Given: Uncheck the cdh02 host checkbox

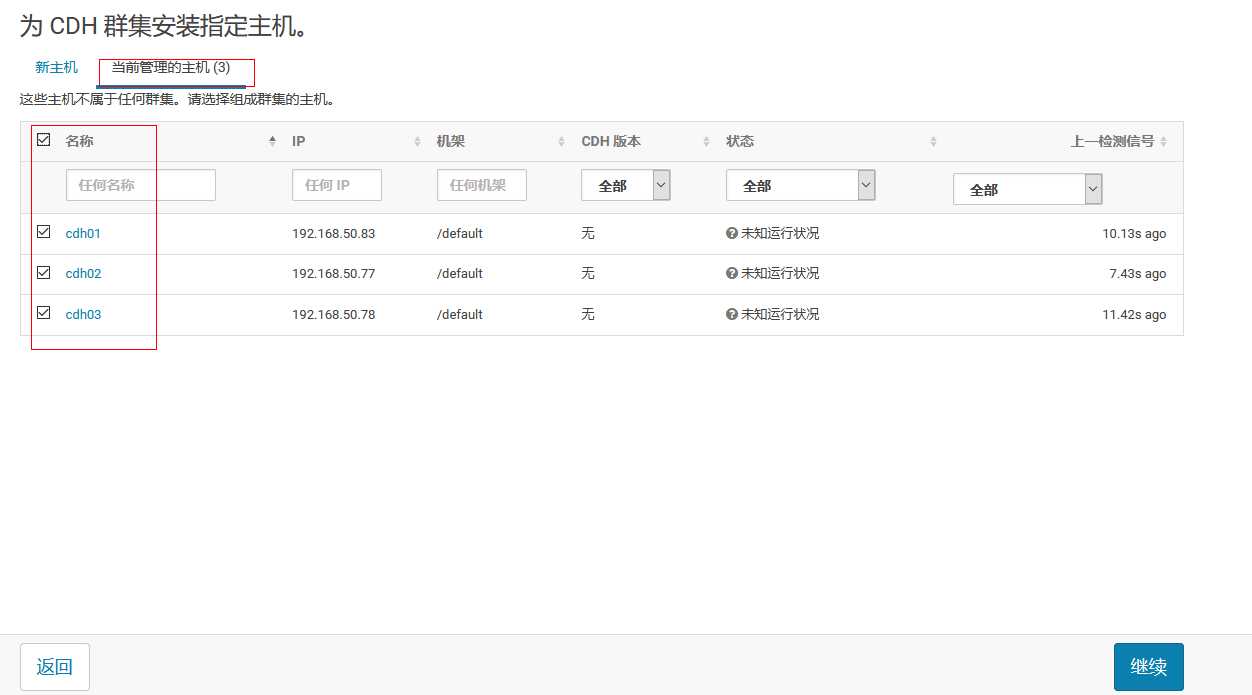Looking at the screenshot, I should coord(43,272).
